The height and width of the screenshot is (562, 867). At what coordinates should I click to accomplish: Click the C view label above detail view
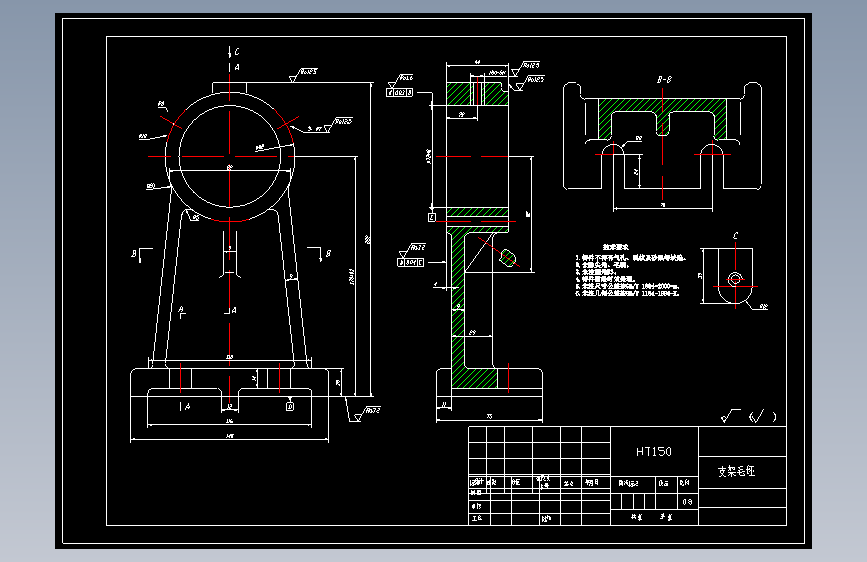click(735, 236)
